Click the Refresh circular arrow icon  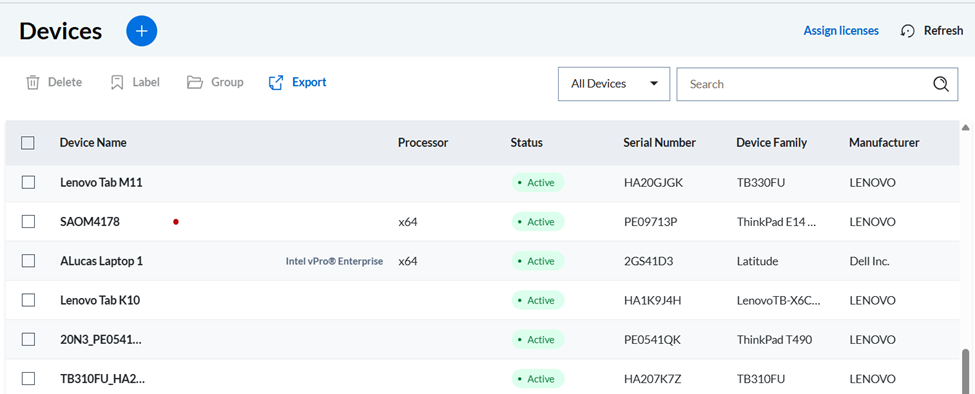[908, 31]
